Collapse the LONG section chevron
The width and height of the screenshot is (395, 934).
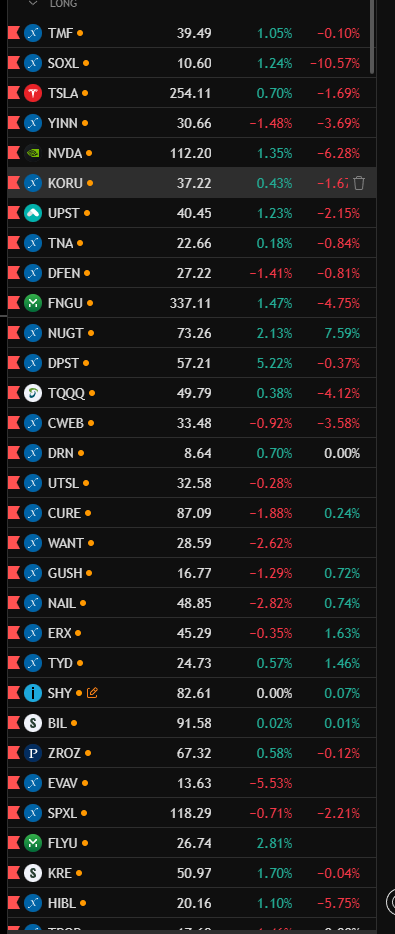[x=33, y=4]
